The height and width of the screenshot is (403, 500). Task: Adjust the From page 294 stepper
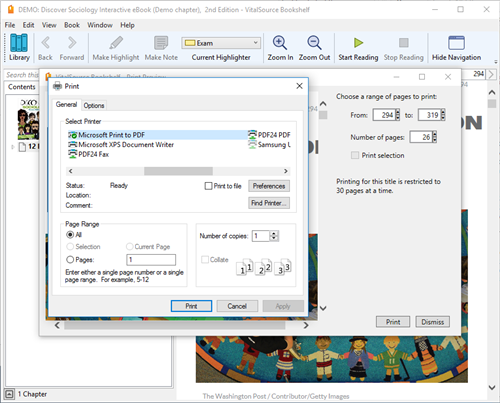[397, 115]
